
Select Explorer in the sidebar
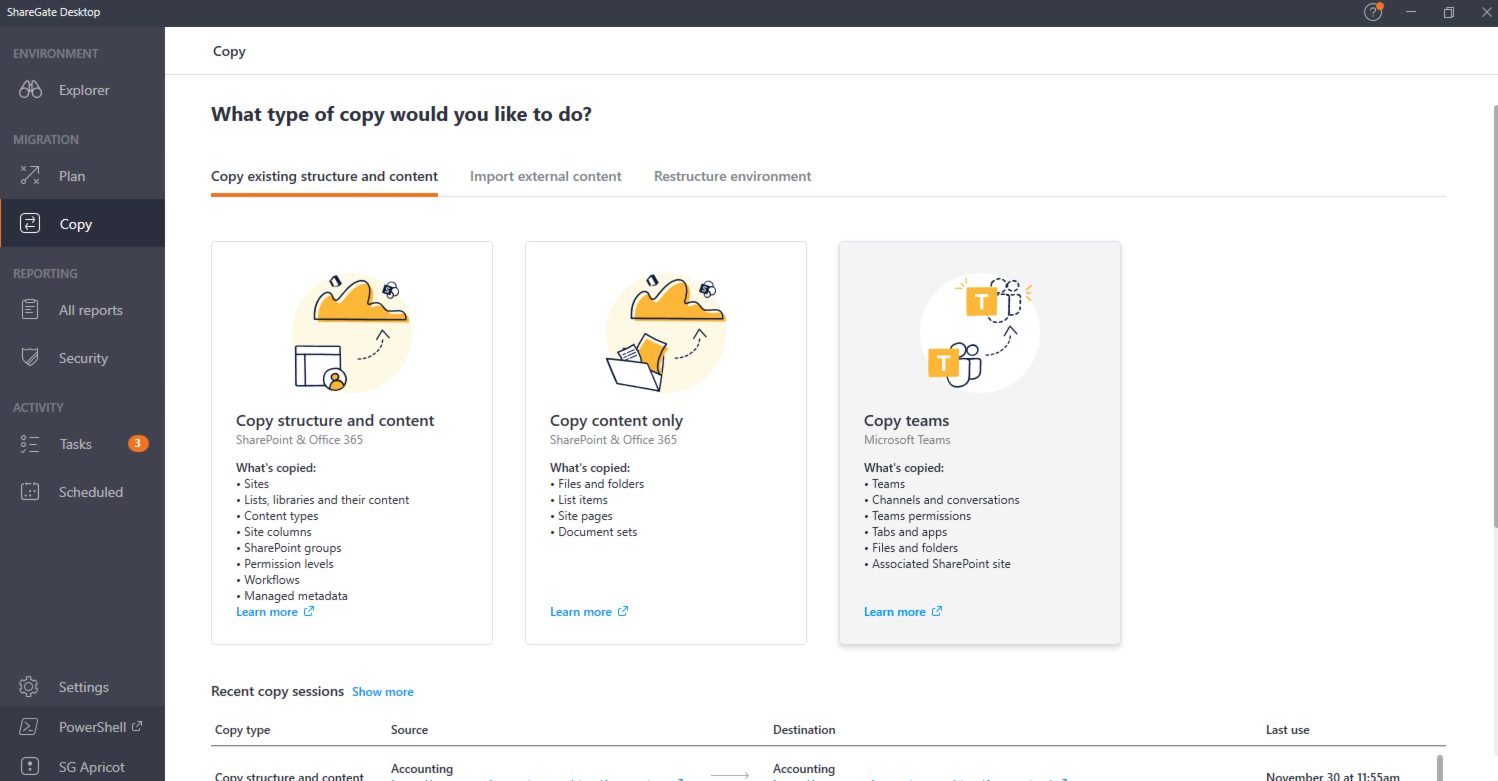[x=82, y=90]
